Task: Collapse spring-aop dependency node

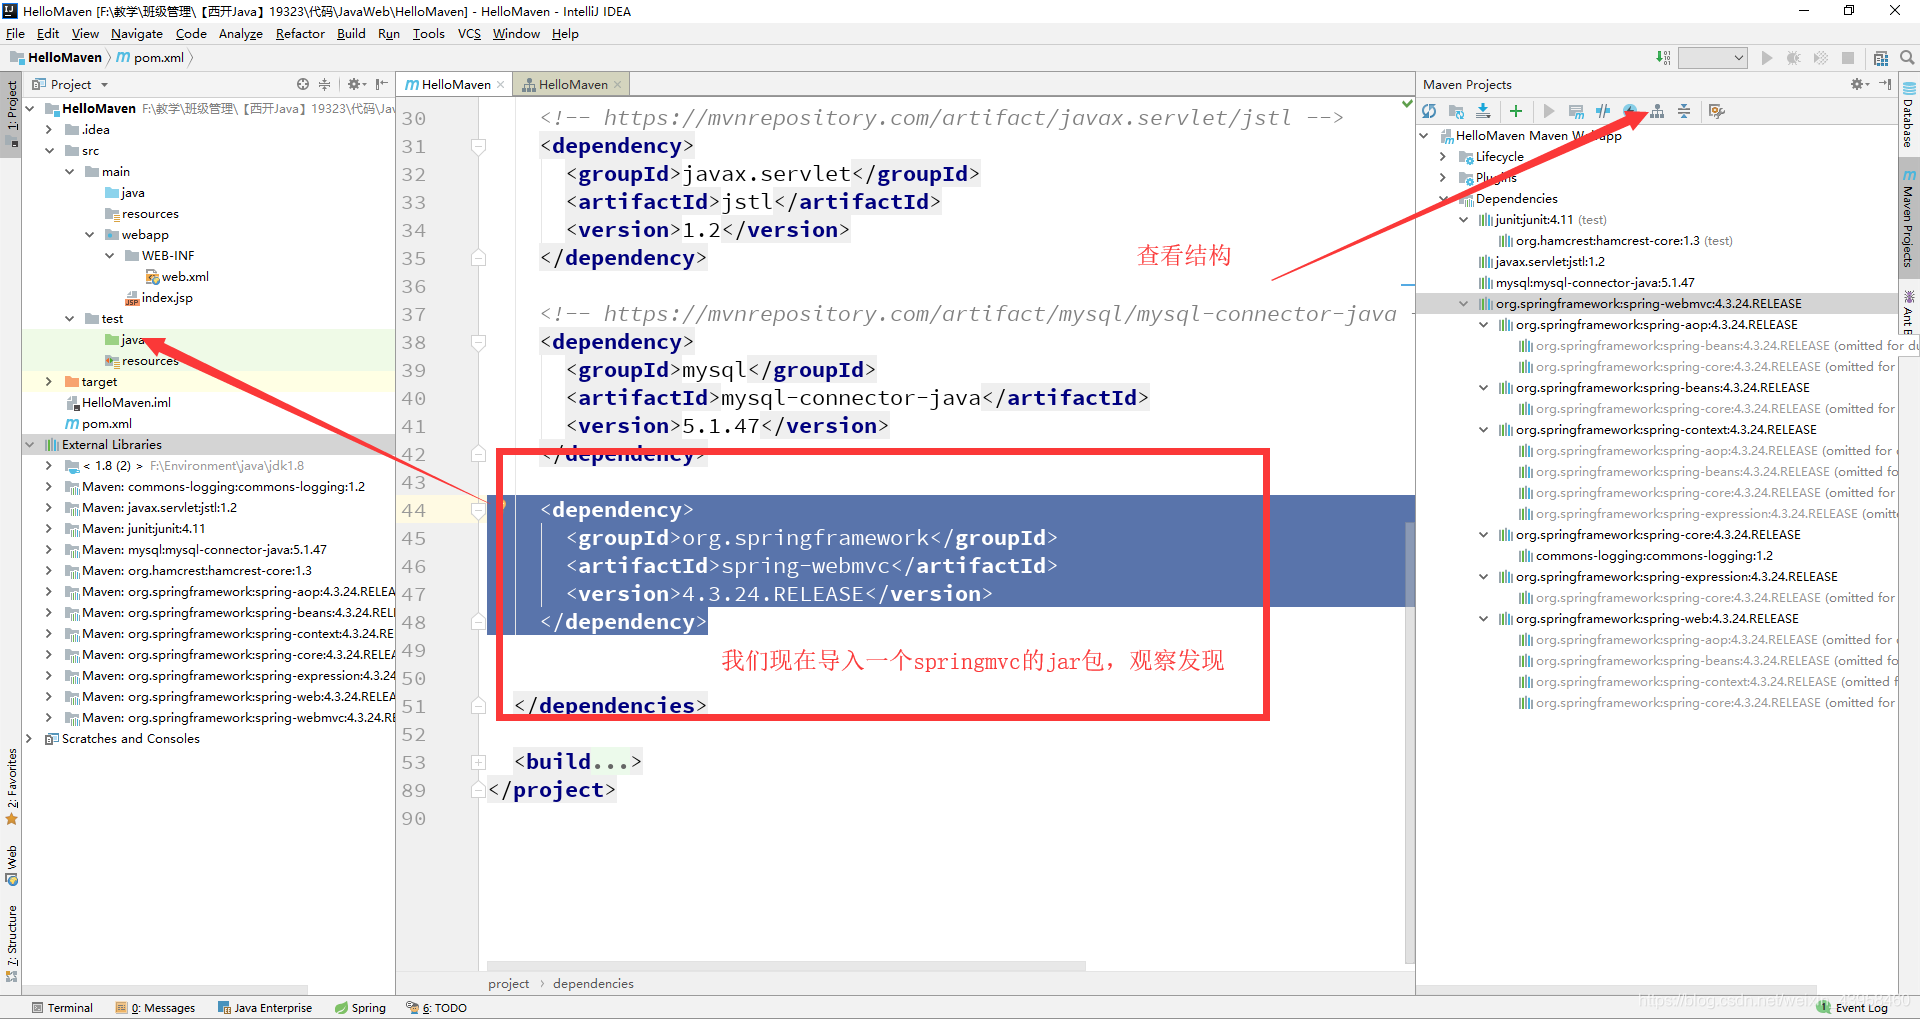Action: 1483,325
